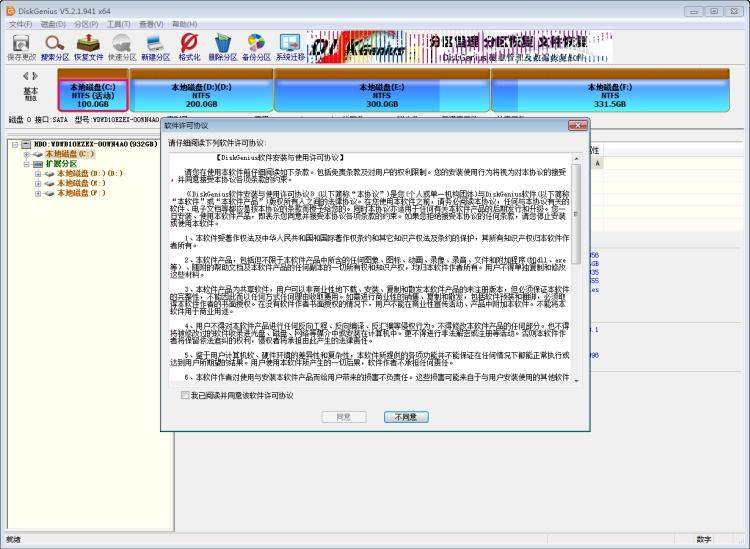
Task: Go to next disk with right arrow
Action: click(35, 76)
